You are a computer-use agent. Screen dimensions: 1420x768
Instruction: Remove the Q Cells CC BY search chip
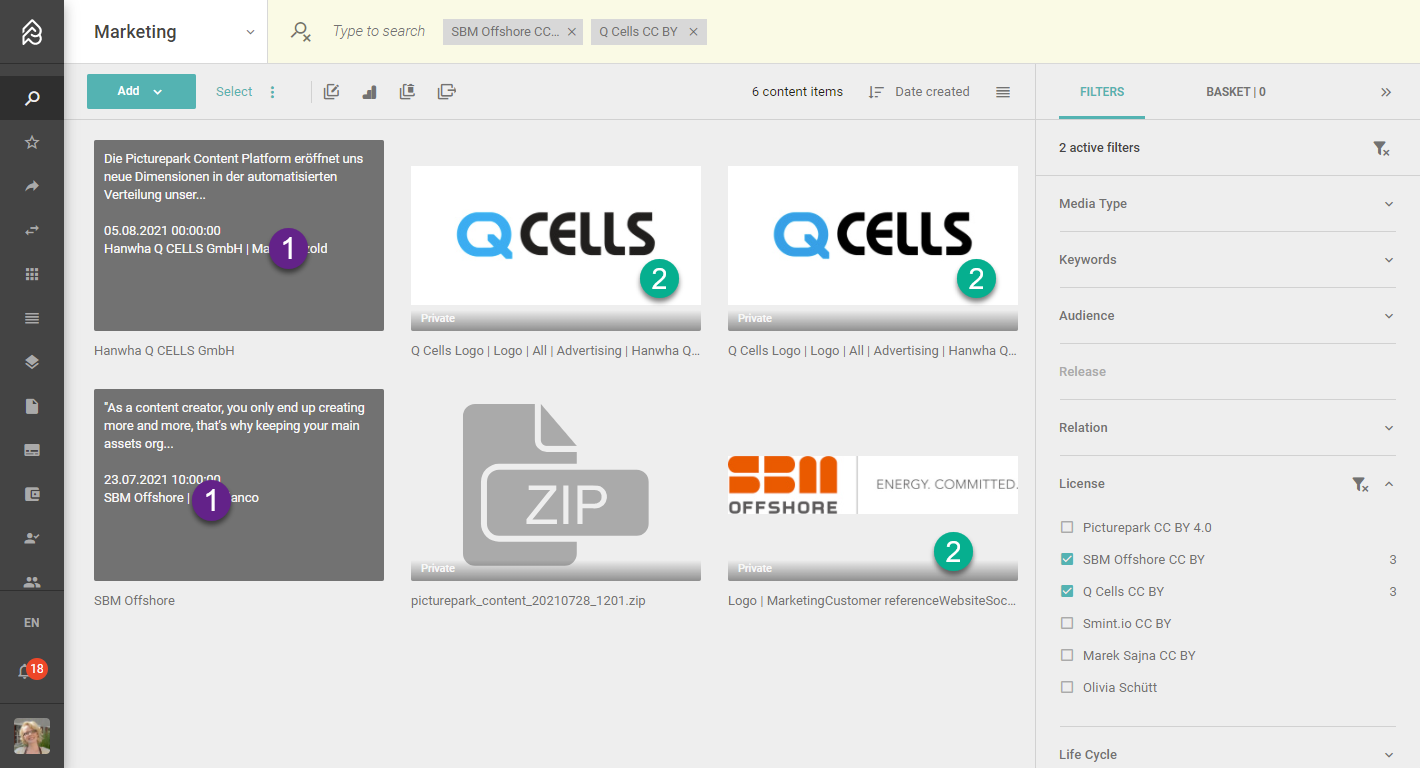(693, 32)
